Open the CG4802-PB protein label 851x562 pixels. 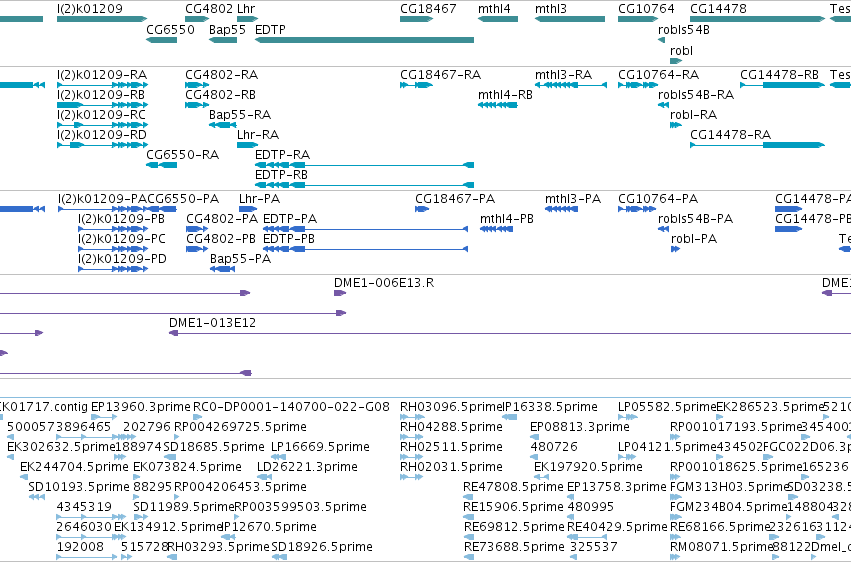(221, 239)
